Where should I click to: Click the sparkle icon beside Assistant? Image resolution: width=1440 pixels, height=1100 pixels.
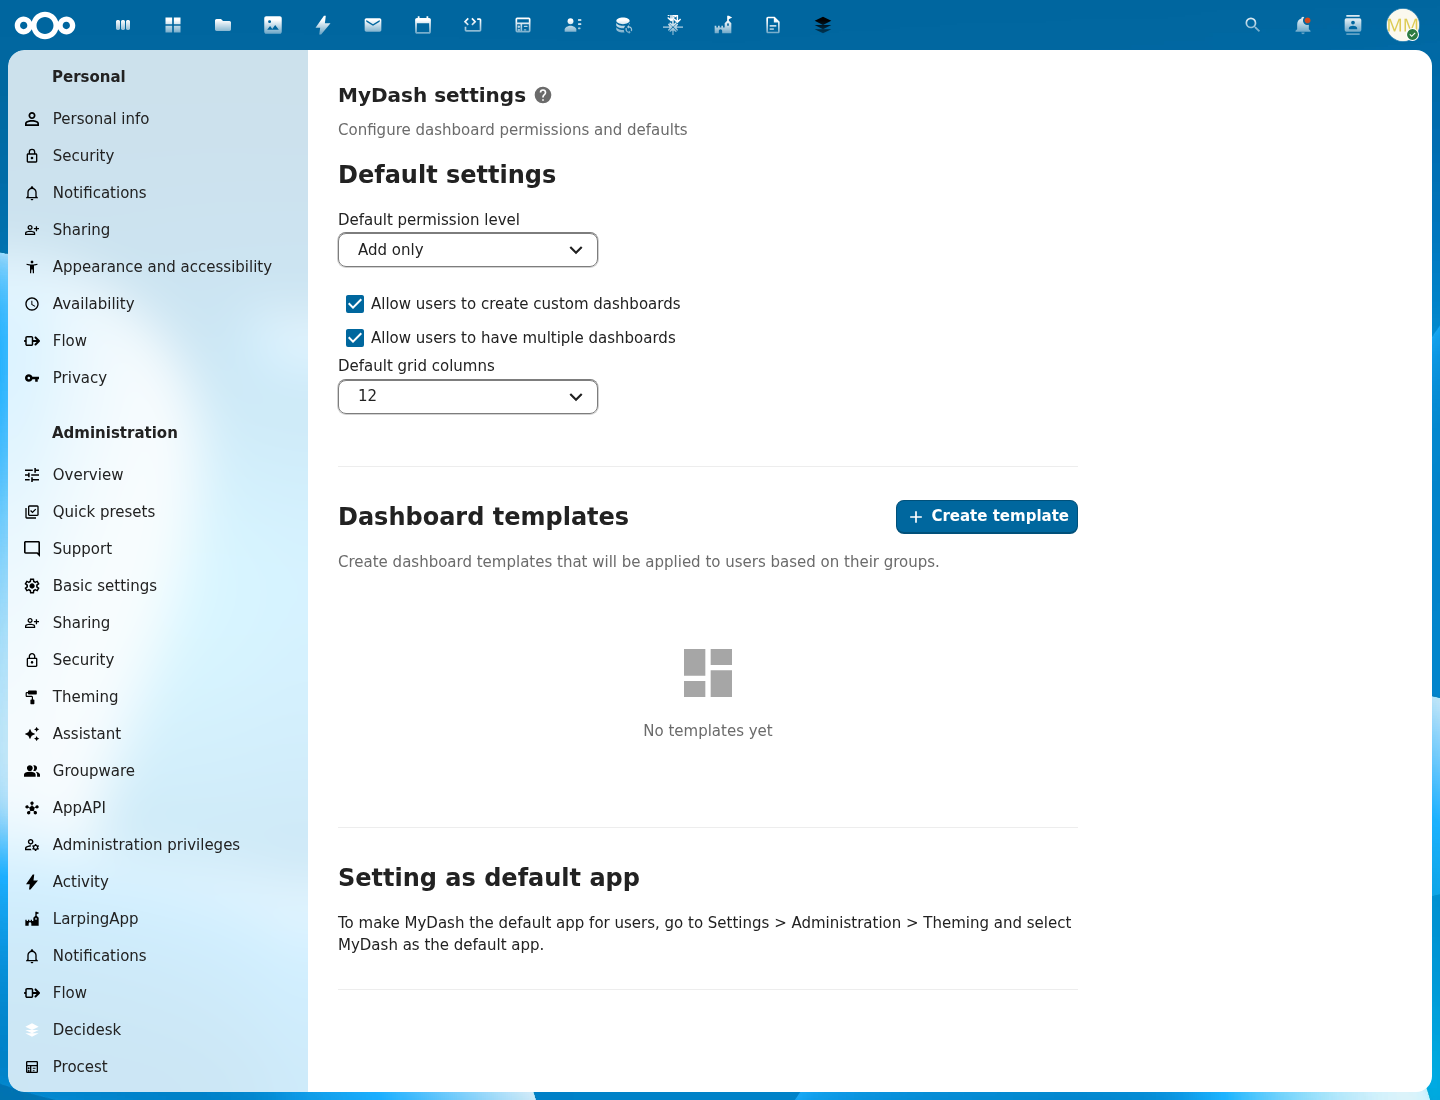point(32,734)
